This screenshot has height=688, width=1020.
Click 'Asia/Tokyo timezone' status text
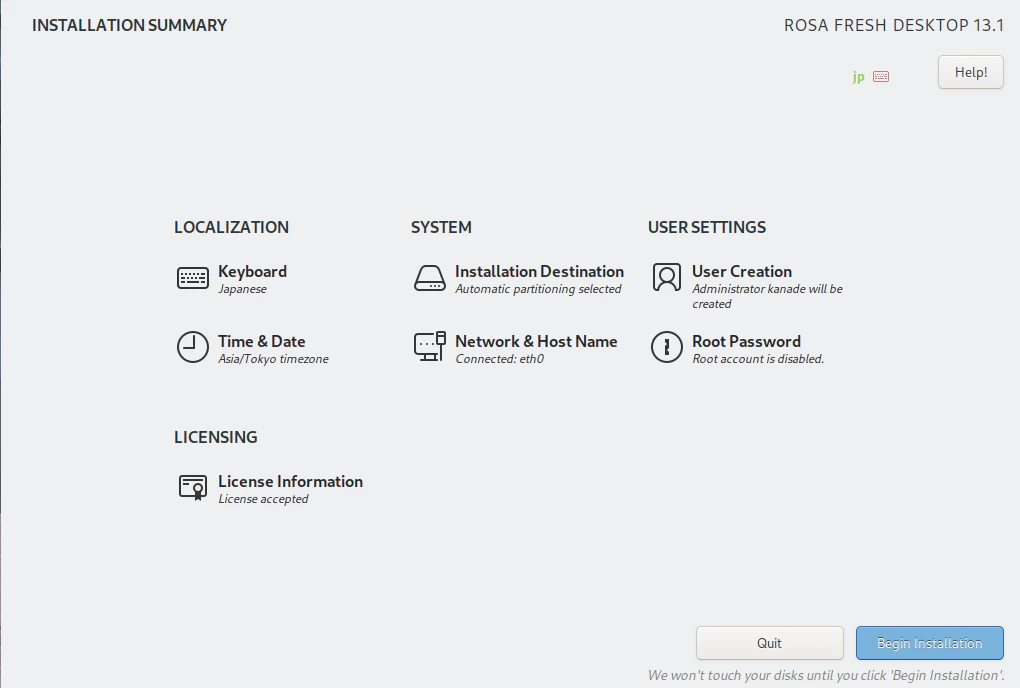pyautogui.click(x=273, y=359)
